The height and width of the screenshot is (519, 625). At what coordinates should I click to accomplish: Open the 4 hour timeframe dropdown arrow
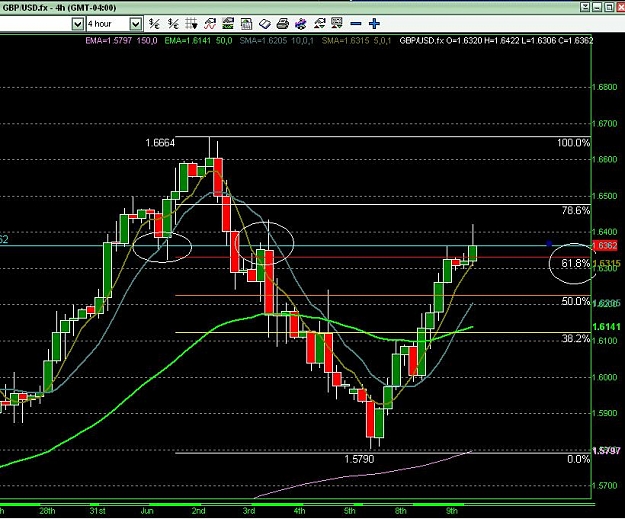136,24
